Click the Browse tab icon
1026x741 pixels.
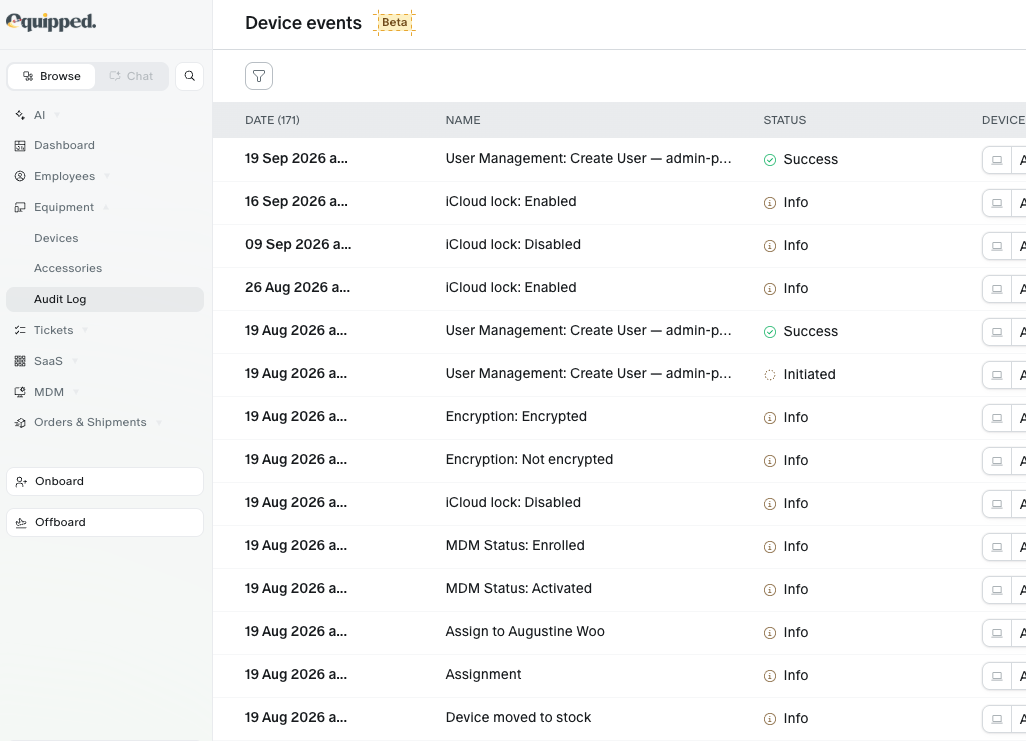coord(27,76)
